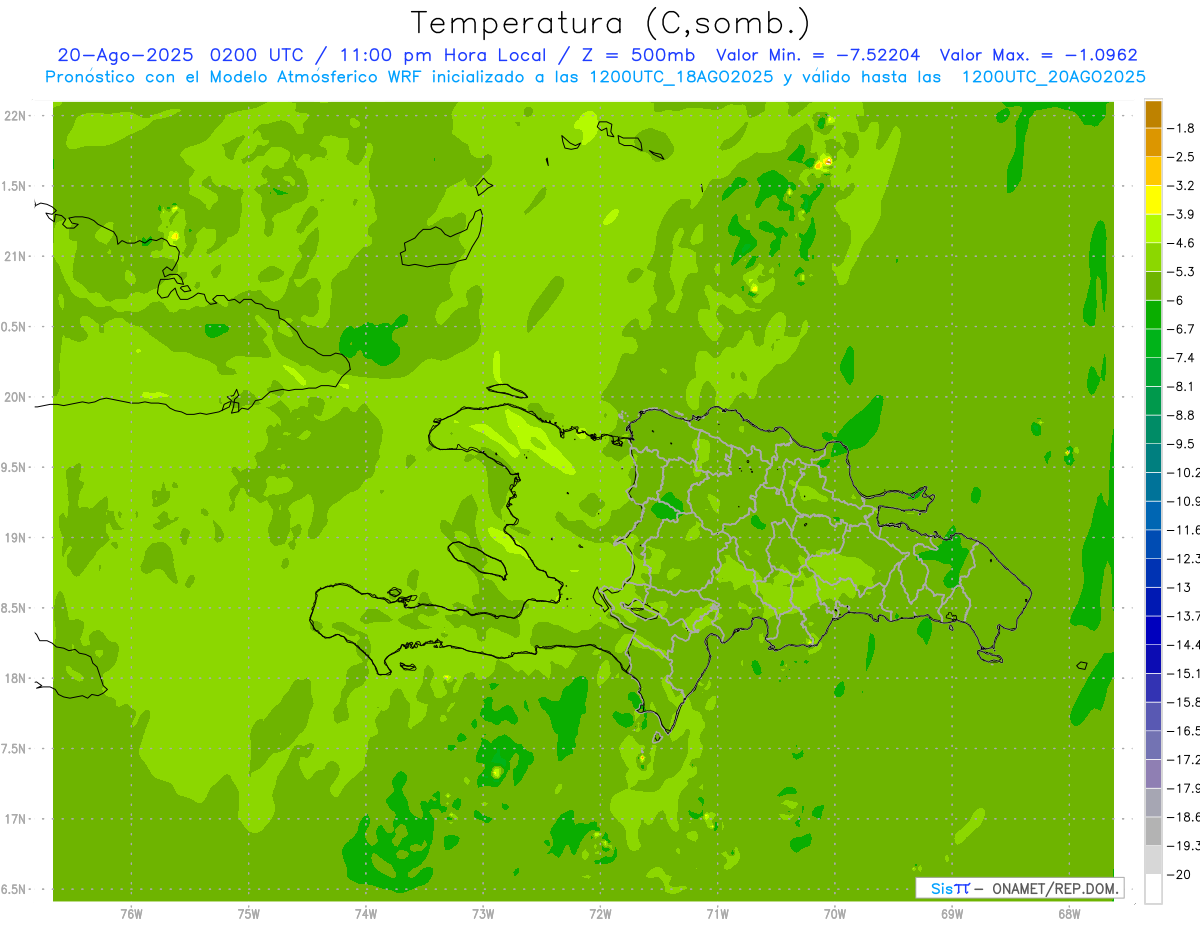Click the "18N" latitude label
The width and height of the screenshot is (1200, 927).
click(16, 678)
